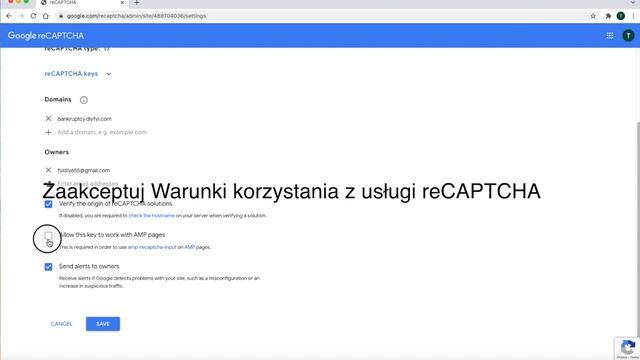Click the Google reCAPTCHA logo
The width and height of the screenshot is (640, 360).
[x=46, y=36]
